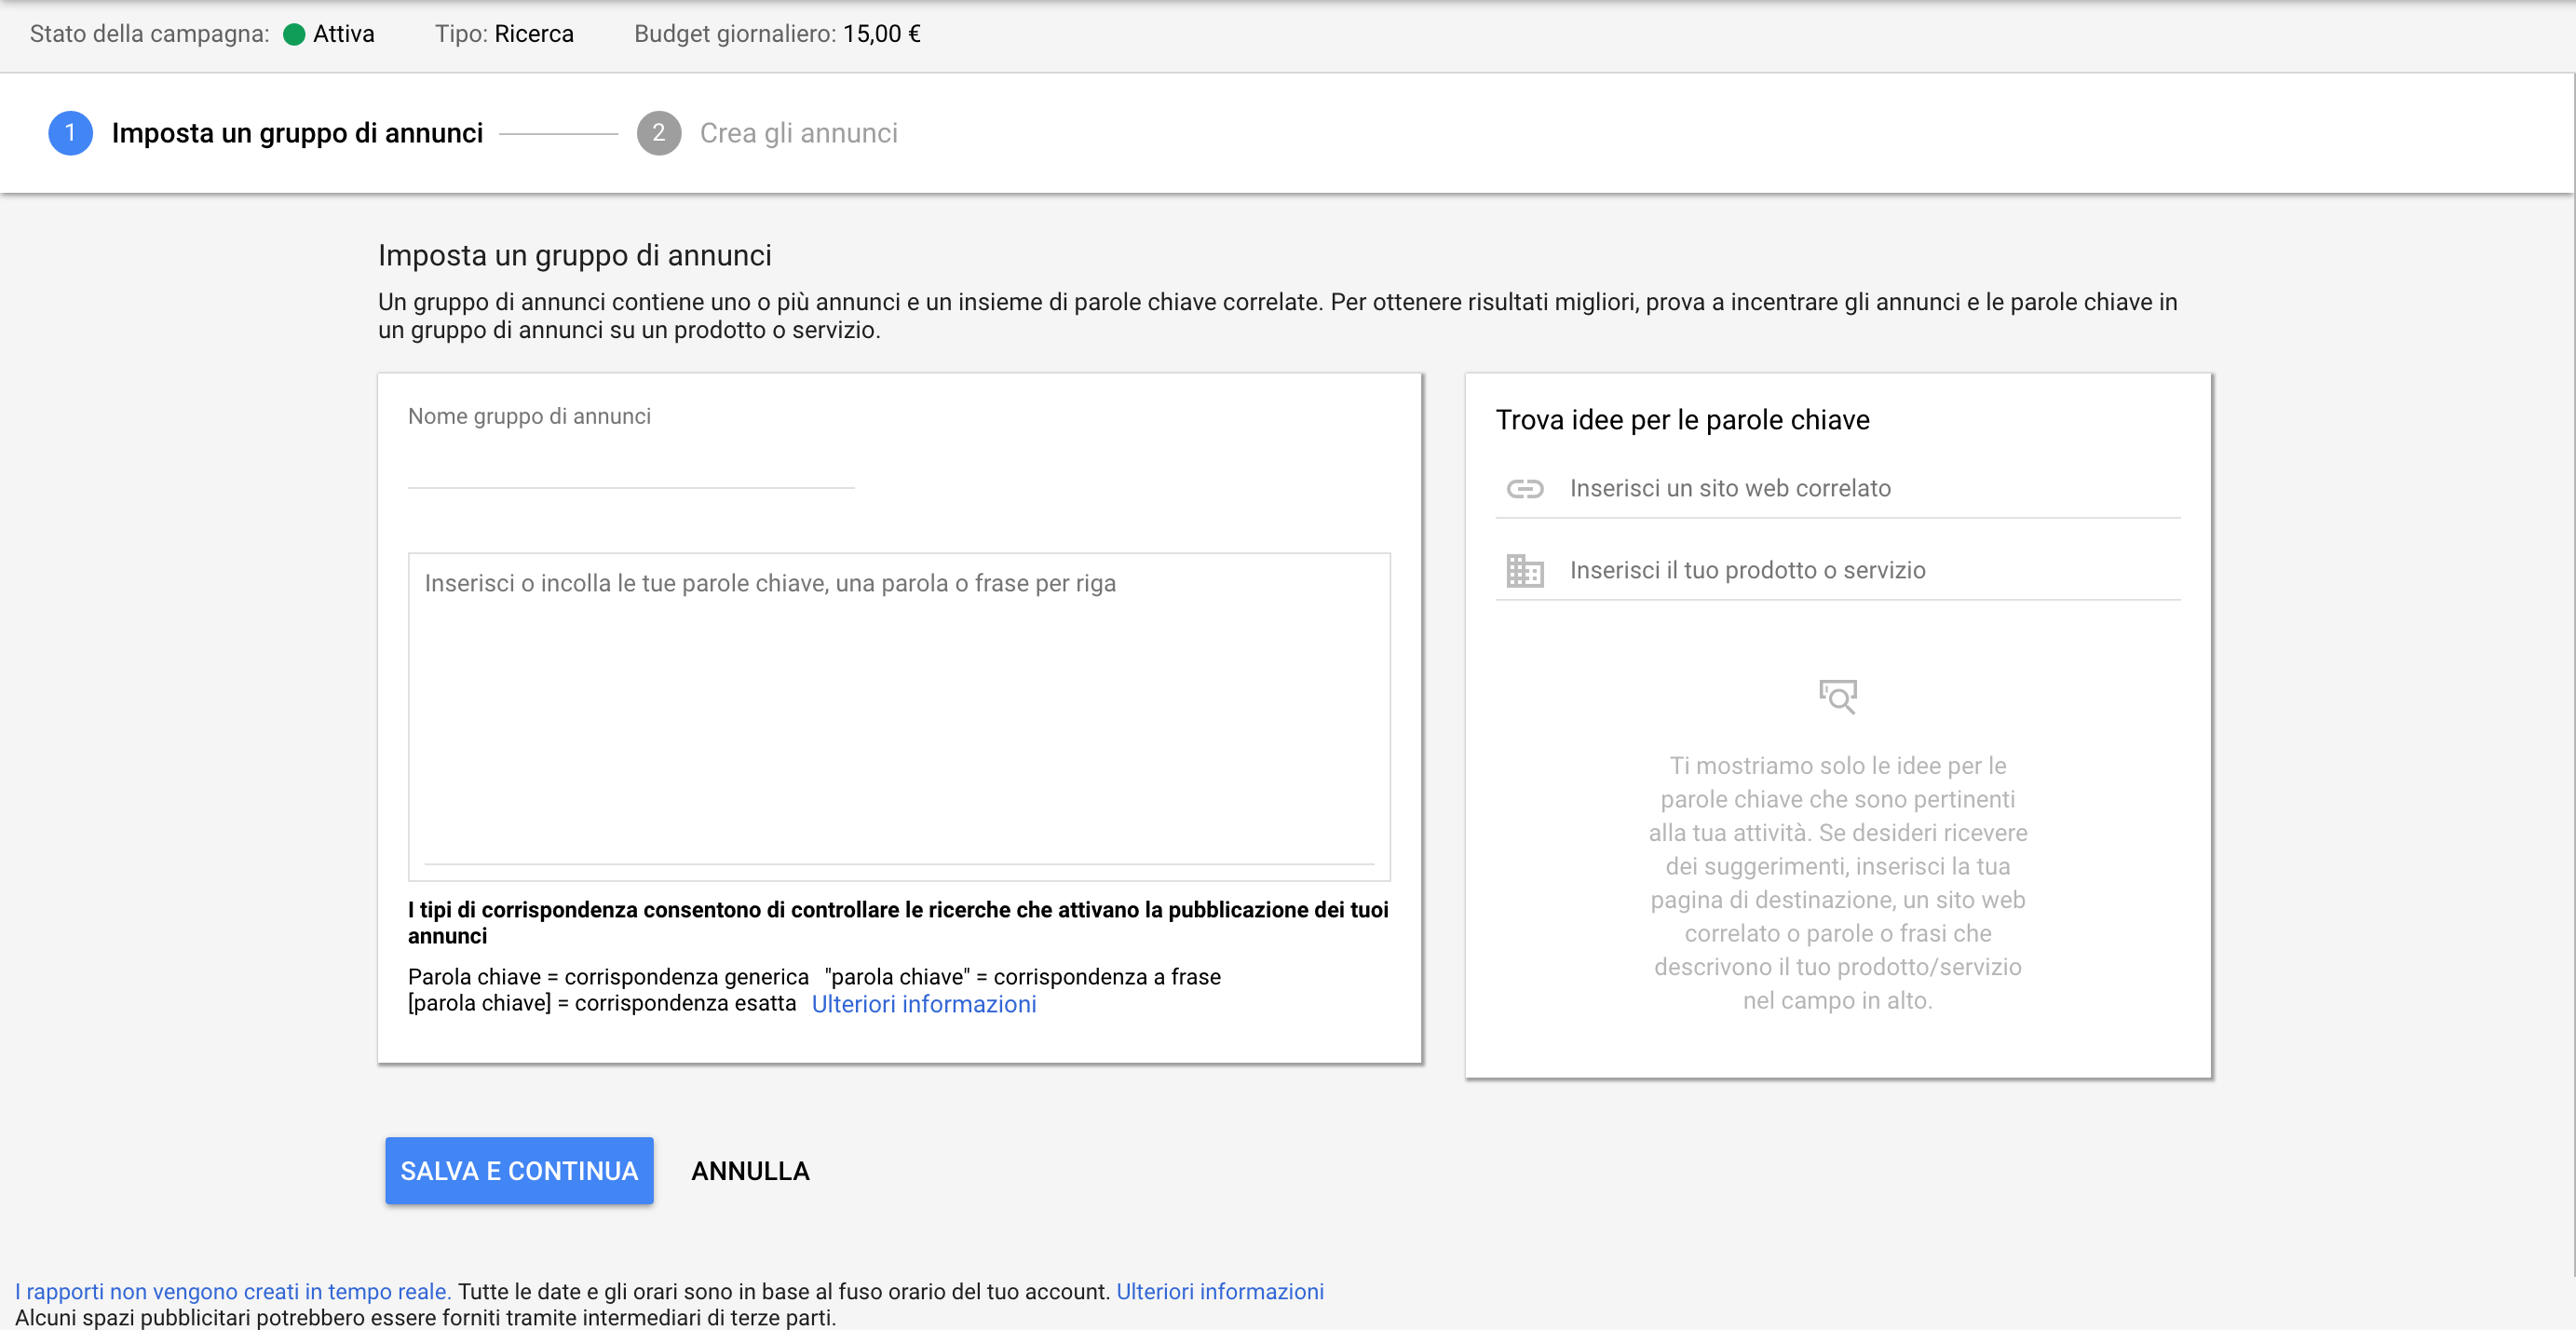The height and width of the screenshot is (1330, 2576).
Task: Focus the keywords textarea for parole chiave
Action: point(899,716)
